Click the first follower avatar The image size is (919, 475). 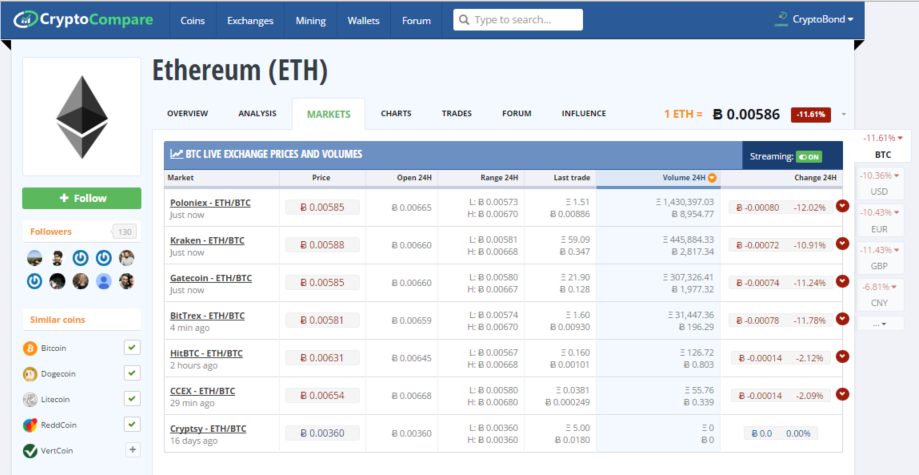pos(35,258)
